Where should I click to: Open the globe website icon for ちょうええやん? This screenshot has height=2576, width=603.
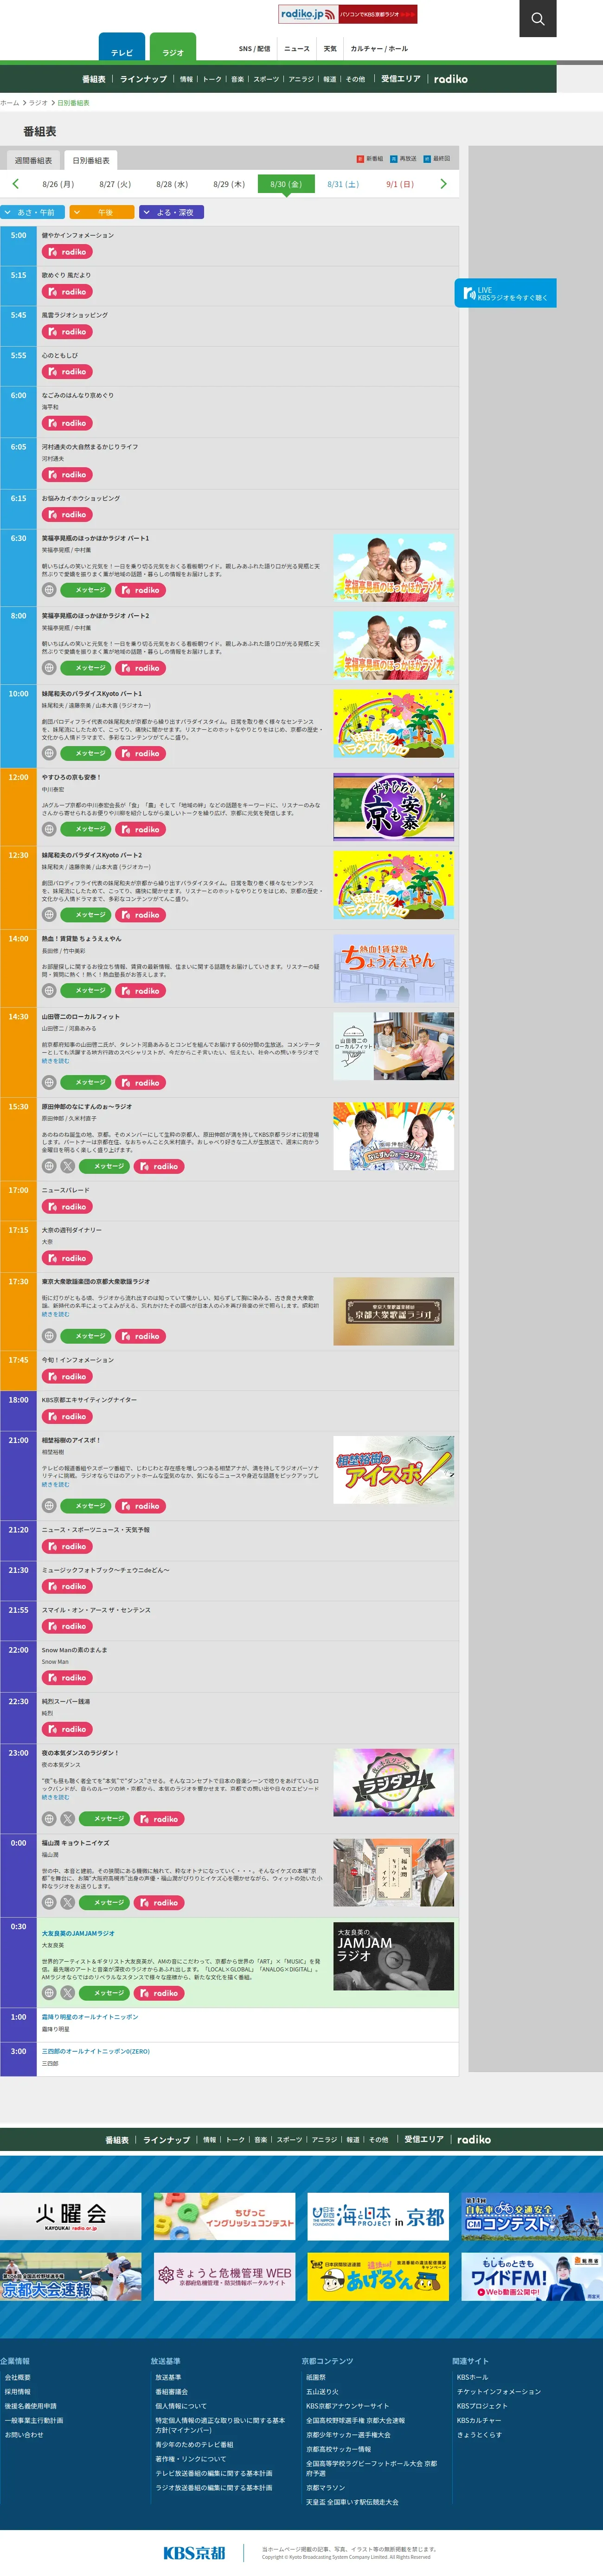click(x=49, y=991)
